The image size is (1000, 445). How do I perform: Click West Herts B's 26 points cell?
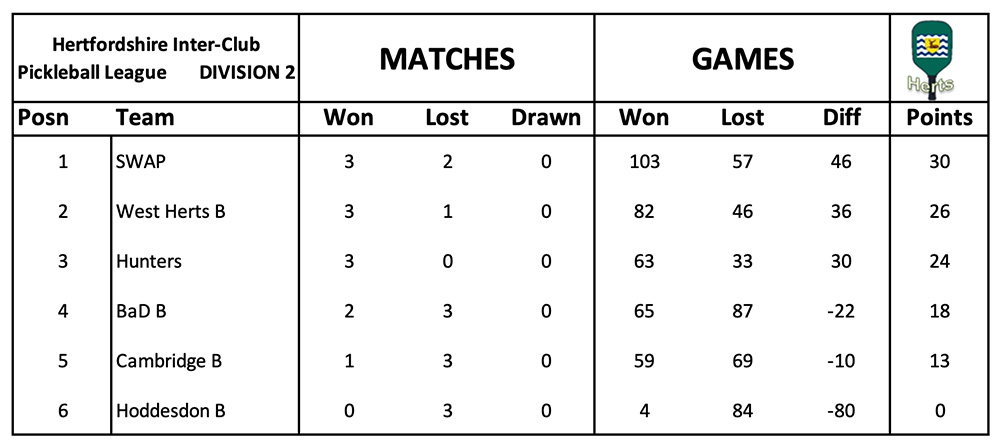938,211
